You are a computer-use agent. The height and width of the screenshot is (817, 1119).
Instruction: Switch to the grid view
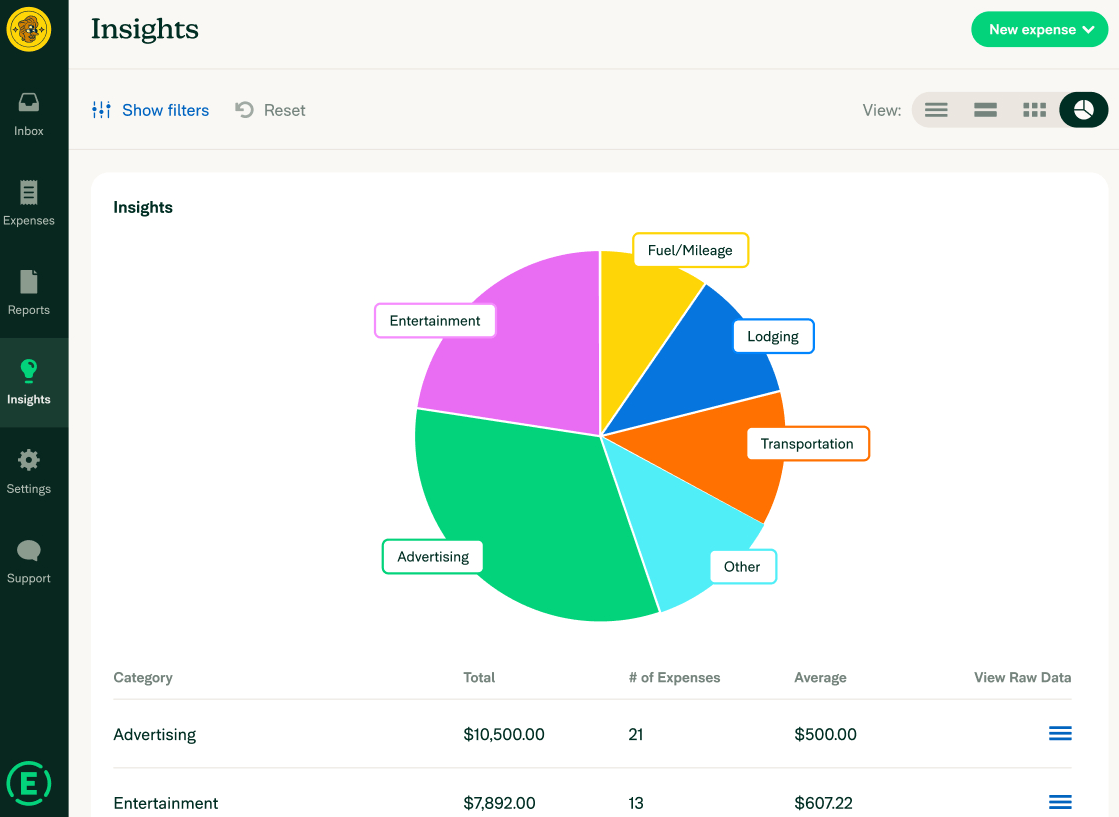1034,110
